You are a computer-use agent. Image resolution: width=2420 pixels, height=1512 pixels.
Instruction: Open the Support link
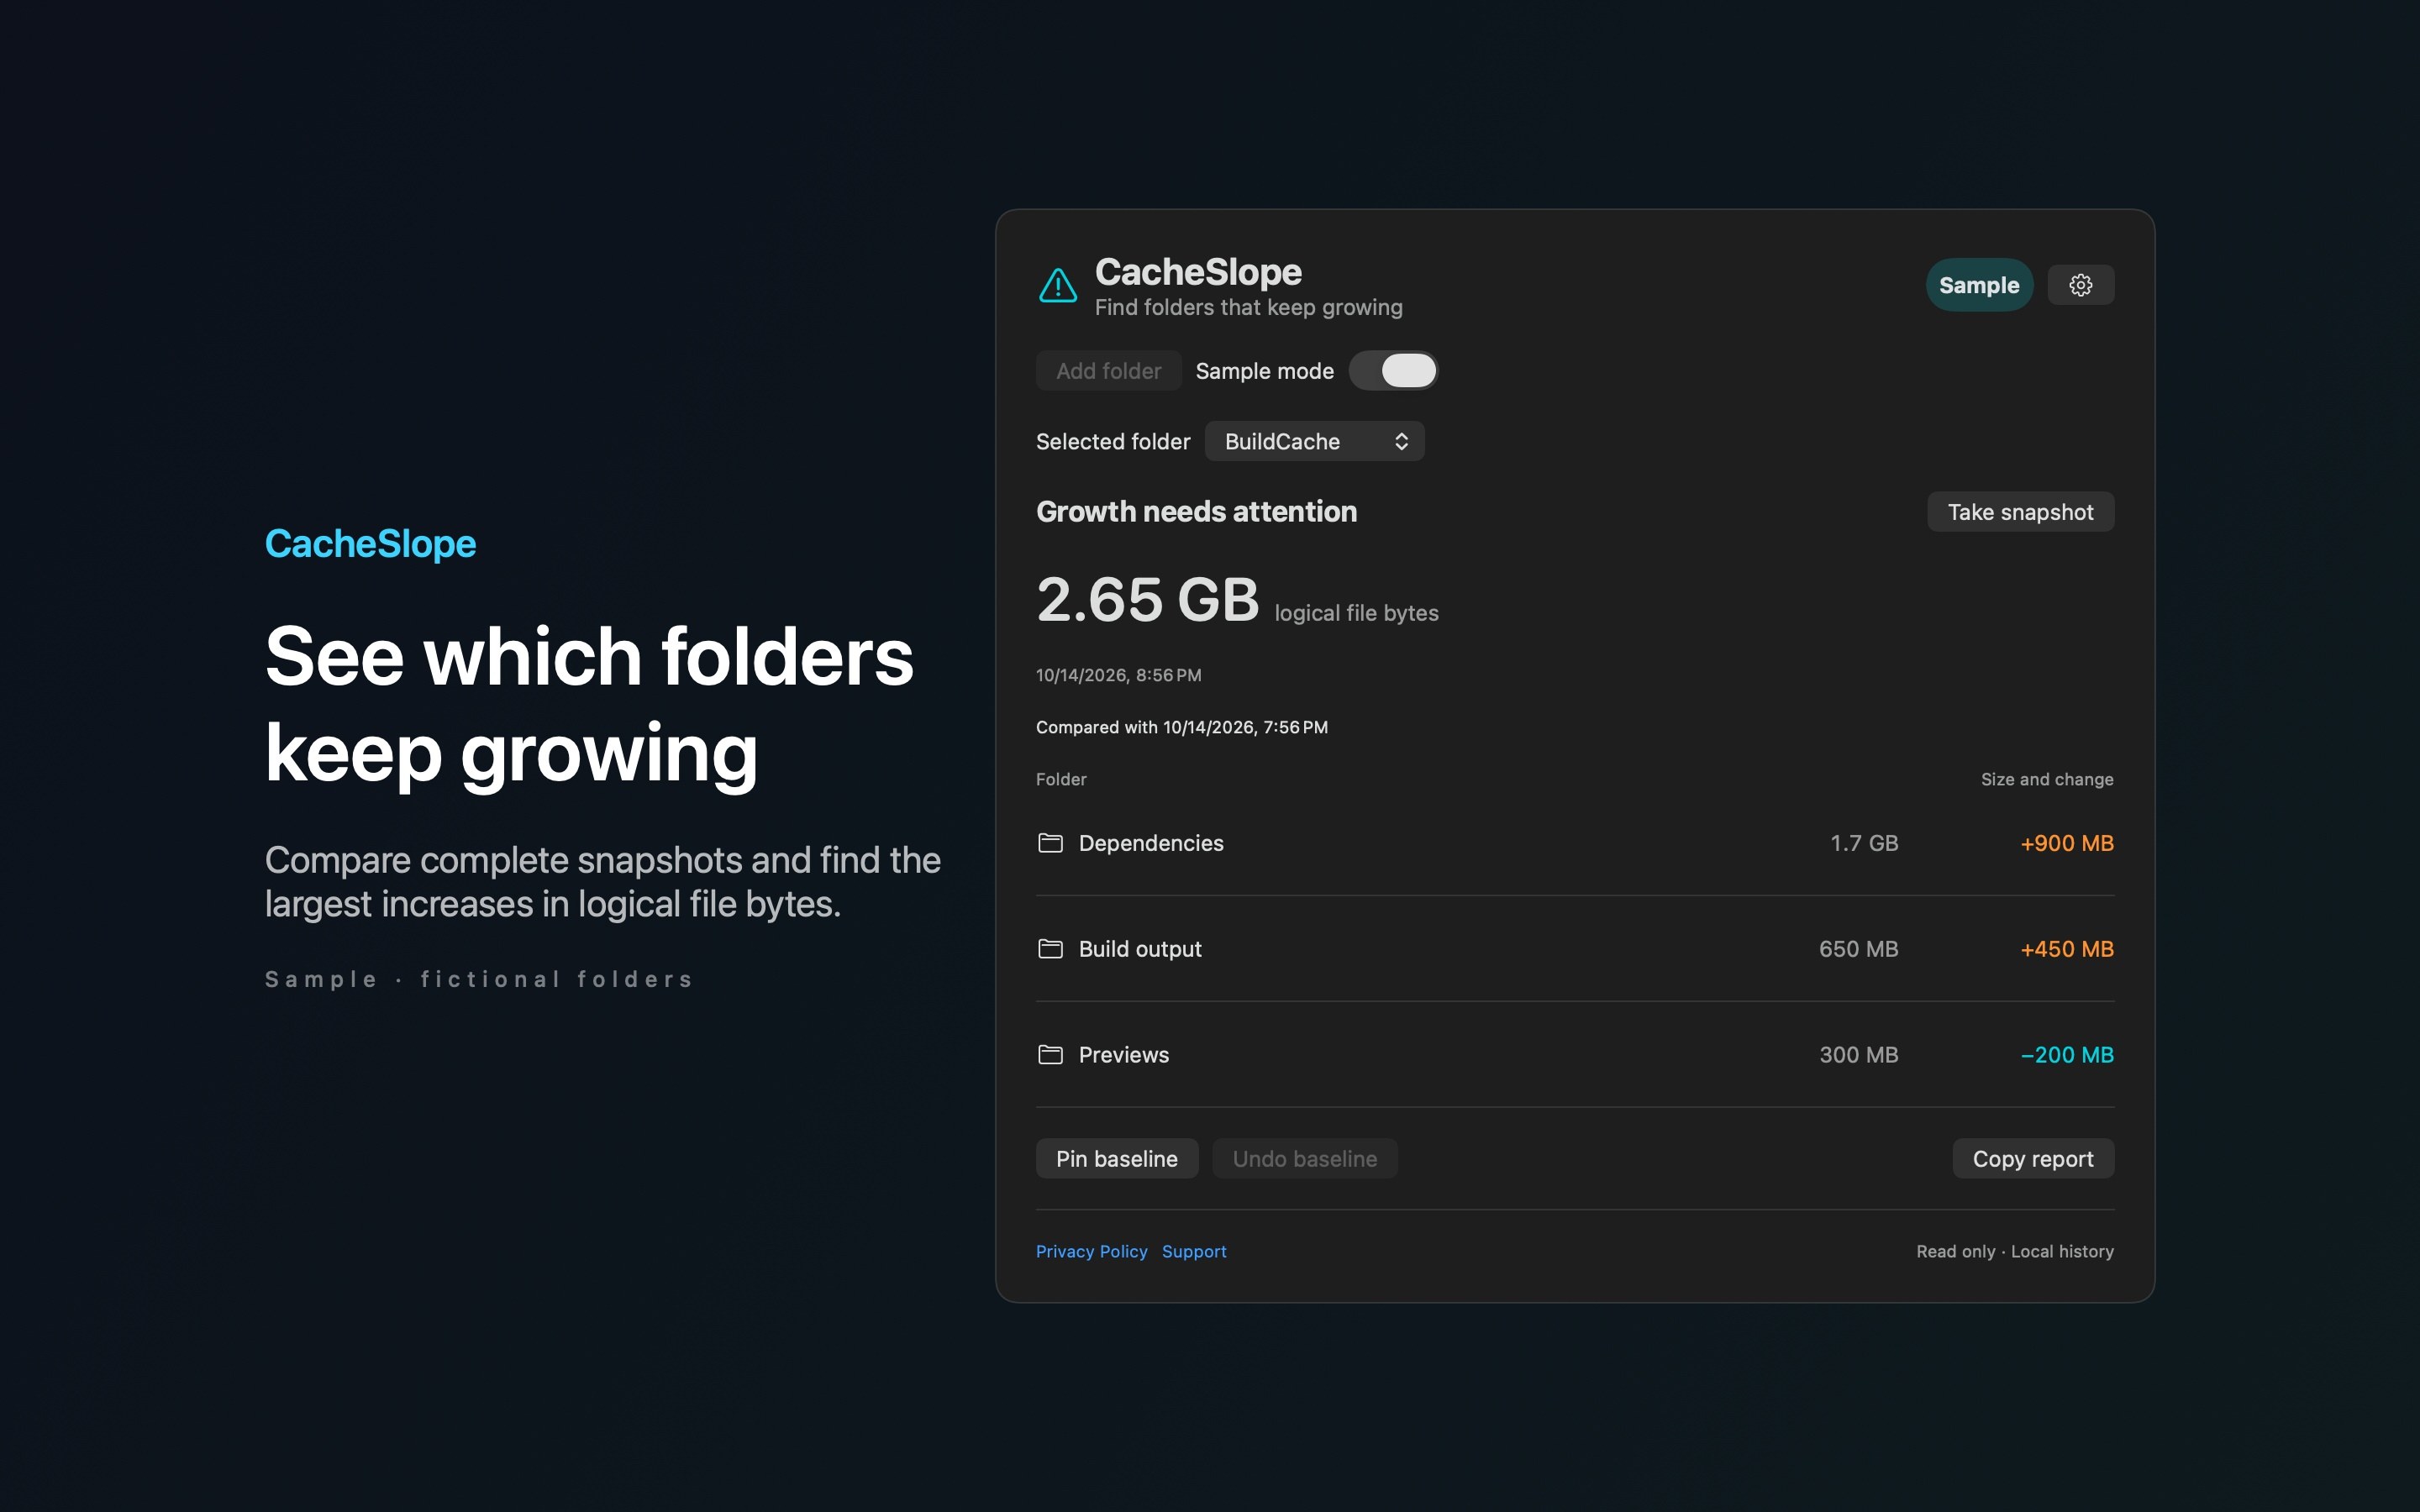pos(1193,1251)
